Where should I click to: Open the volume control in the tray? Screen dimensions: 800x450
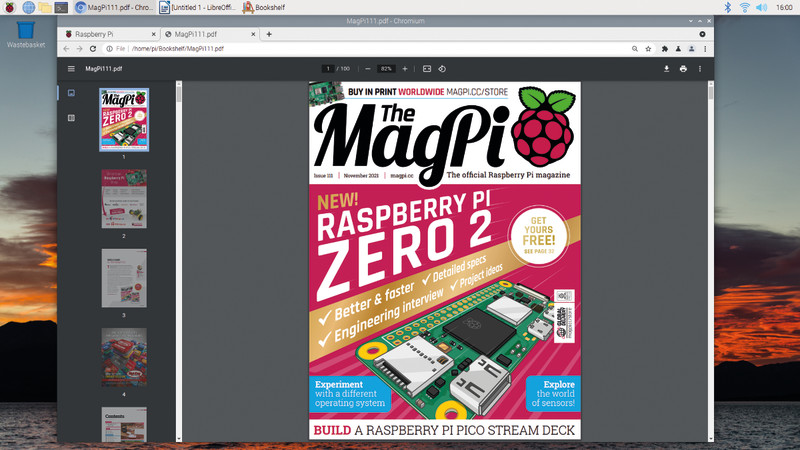point(761,7)
